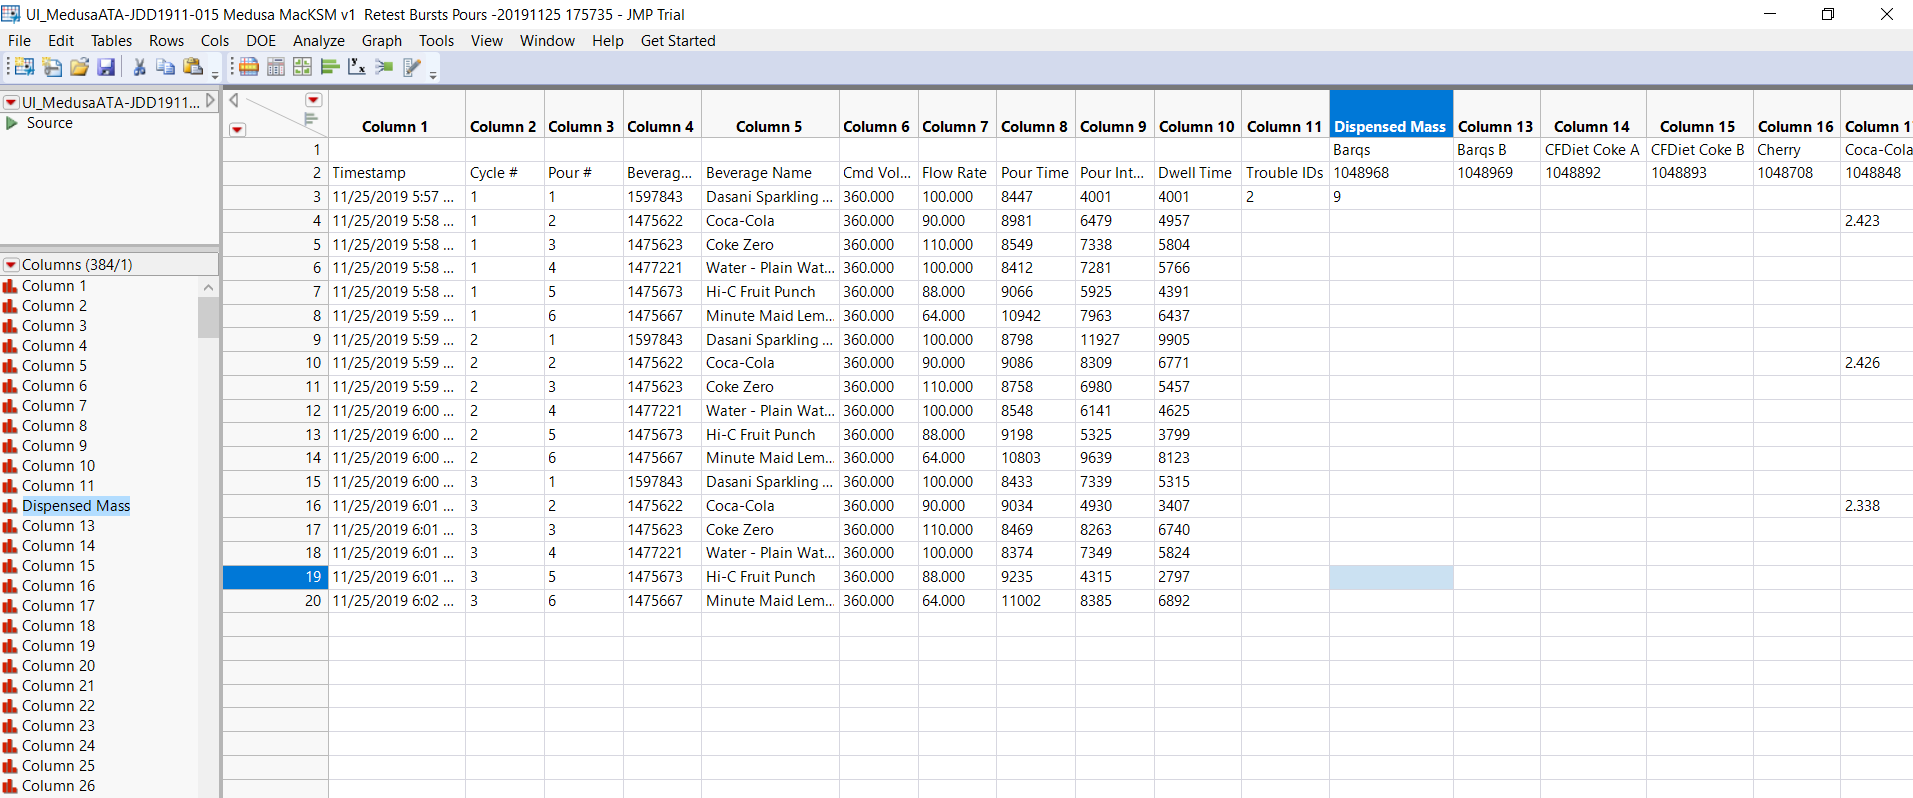This screenshot has width=1913, height=798.
Task: Click the New Data Table toolbar icon
Action: pyautogui.click(x=24, y=67)
